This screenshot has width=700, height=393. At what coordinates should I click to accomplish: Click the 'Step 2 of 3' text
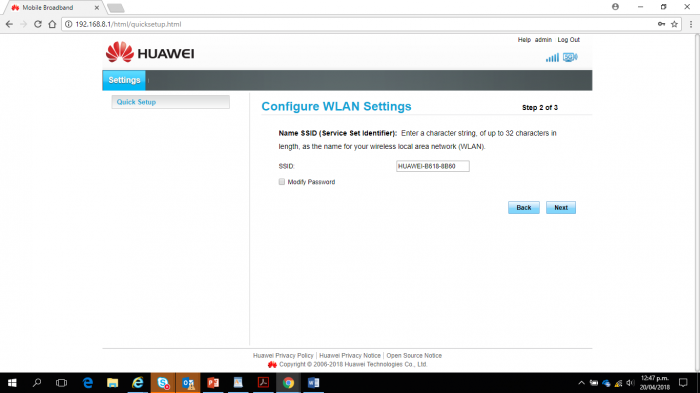(540, 108)
